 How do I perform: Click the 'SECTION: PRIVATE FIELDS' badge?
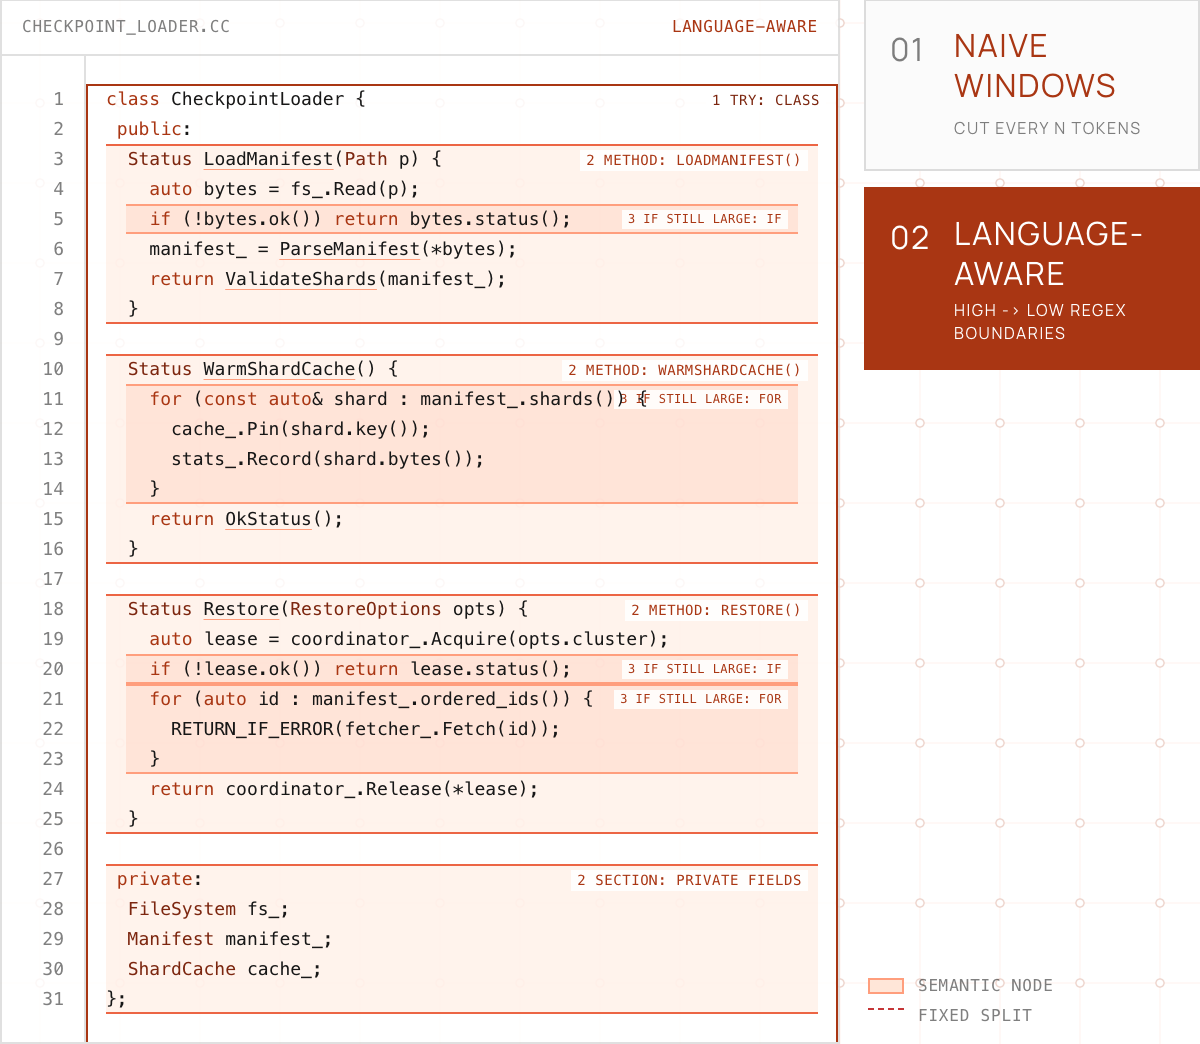point(689,880)
